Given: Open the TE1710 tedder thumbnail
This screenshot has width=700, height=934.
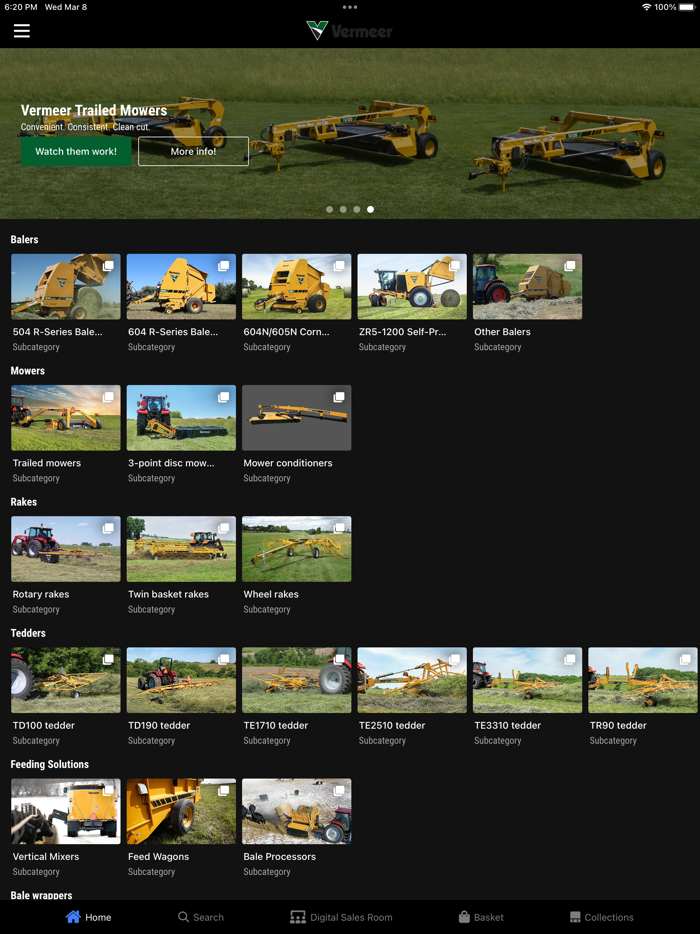Looking at the screenshot, I should [x=297, y=680].
